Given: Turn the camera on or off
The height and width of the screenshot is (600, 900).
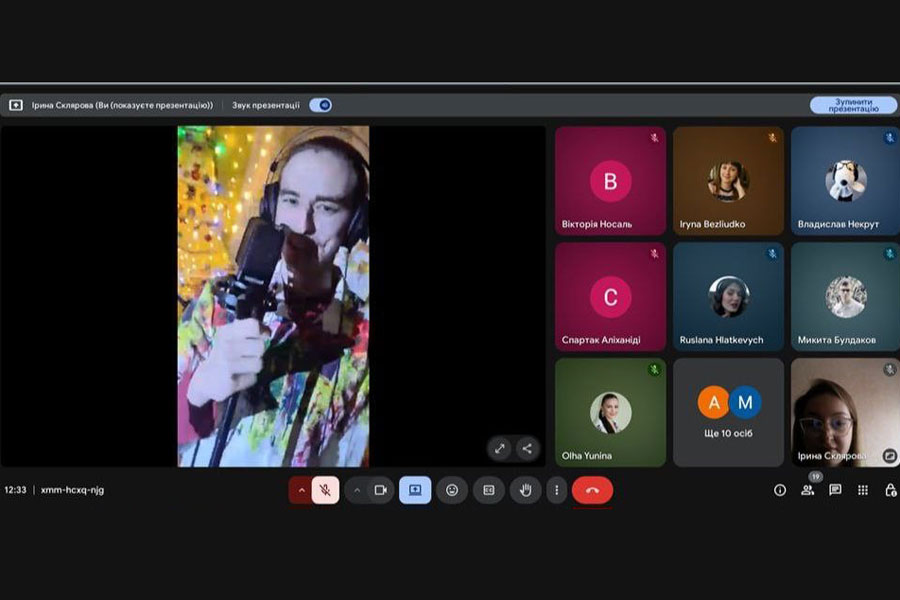Looking at the screenshot, I should pos(381,490).
